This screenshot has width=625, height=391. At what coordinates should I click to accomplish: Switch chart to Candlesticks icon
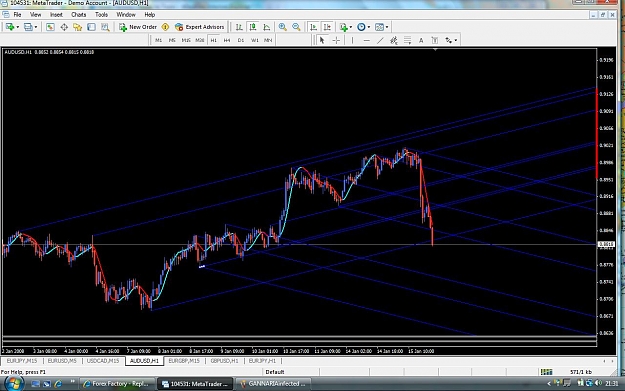[253, 27]
